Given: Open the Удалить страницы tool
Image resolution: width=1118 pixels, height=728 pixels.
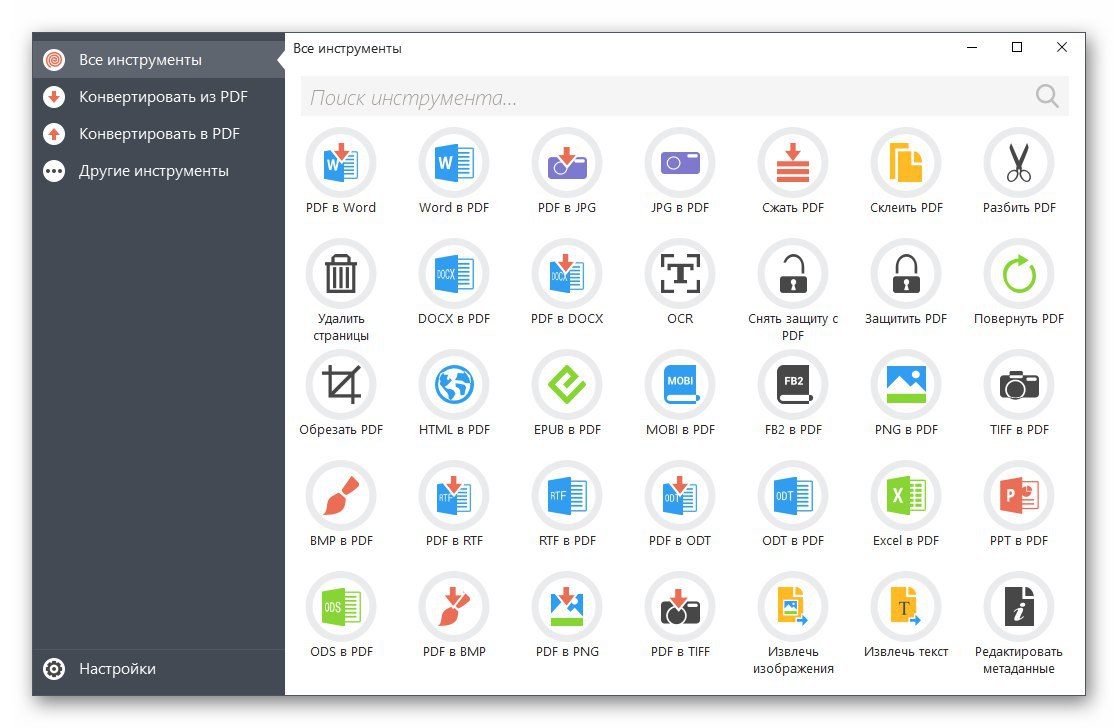Looking at the screenshot, I should point(341,275).
